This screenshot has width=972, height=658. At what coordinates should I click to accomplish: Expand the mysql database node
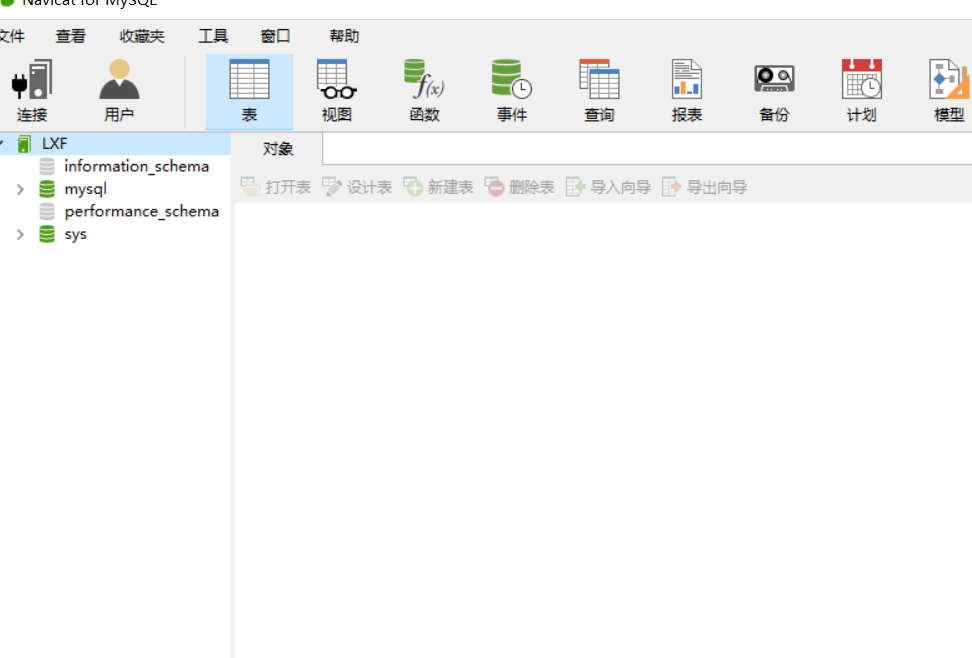coord(20,189)
